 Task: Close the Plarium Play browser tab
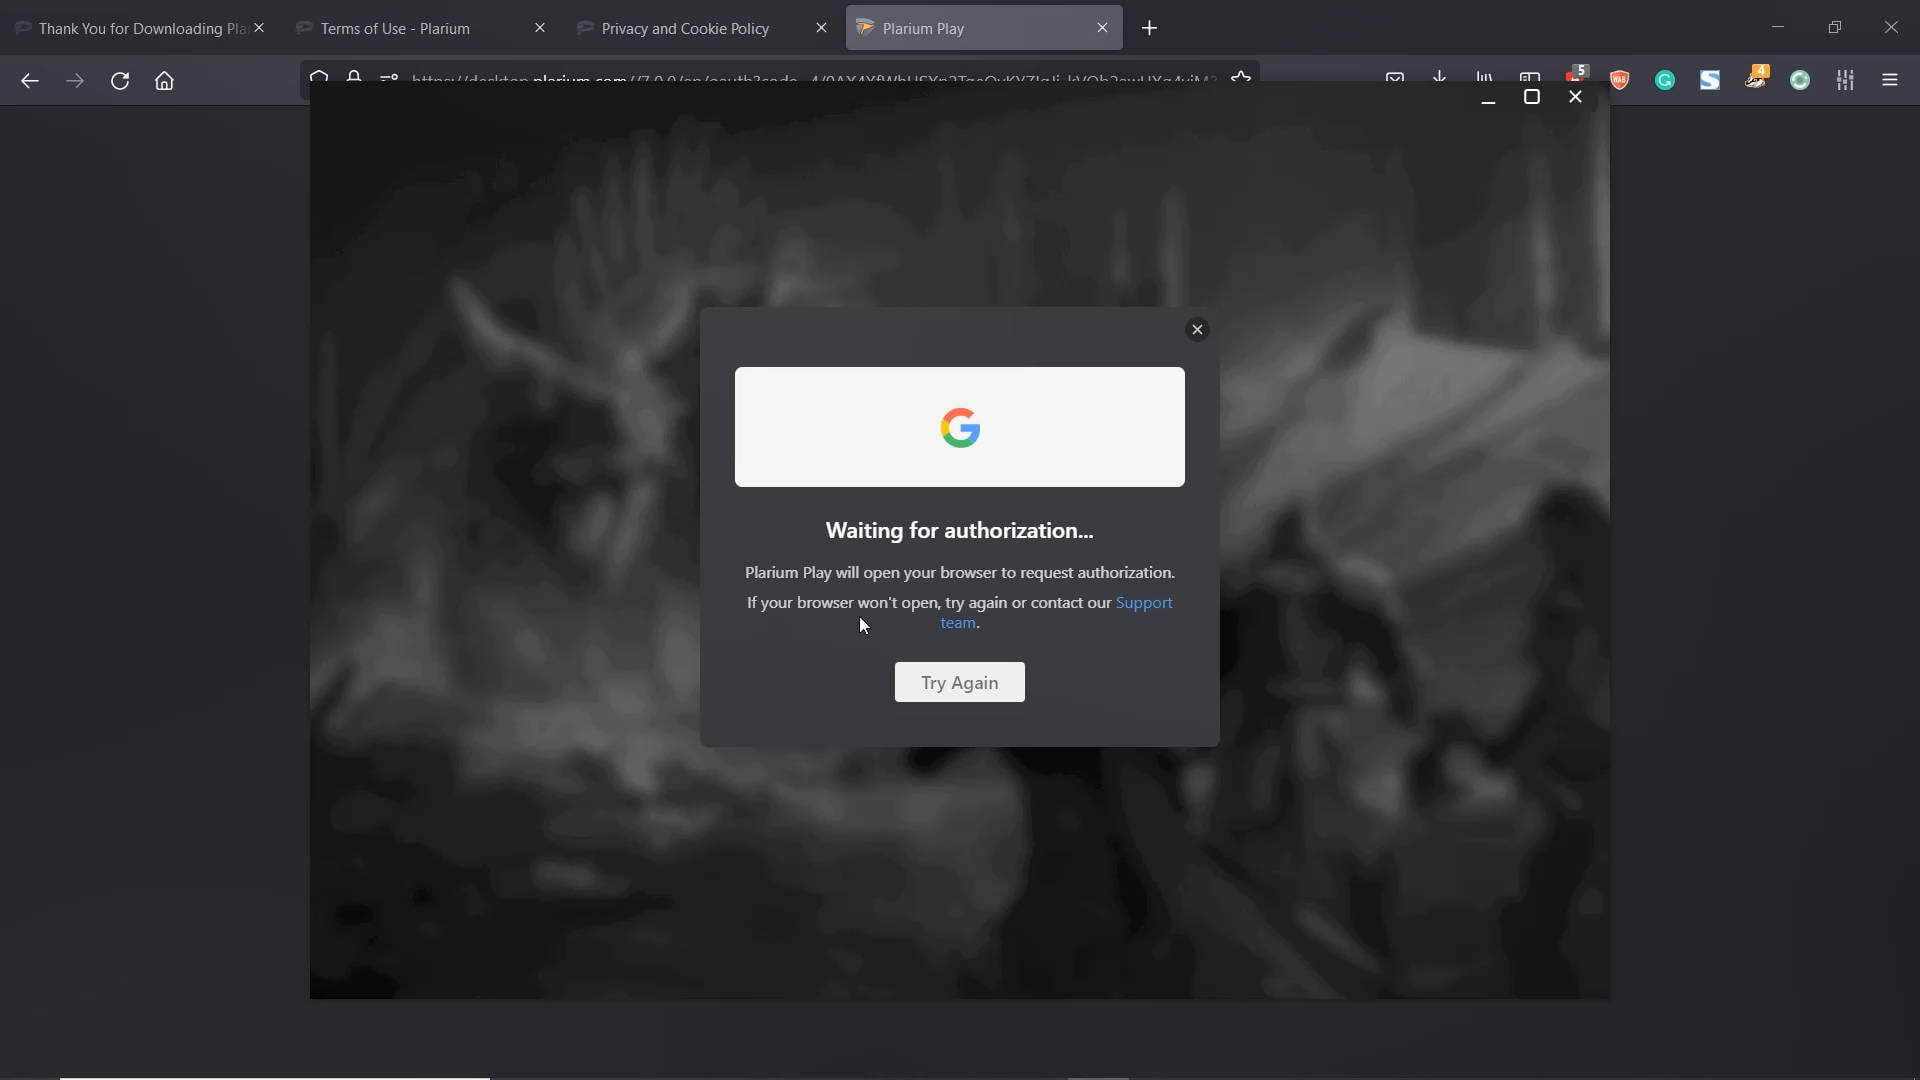click(x=1102, y=28)
